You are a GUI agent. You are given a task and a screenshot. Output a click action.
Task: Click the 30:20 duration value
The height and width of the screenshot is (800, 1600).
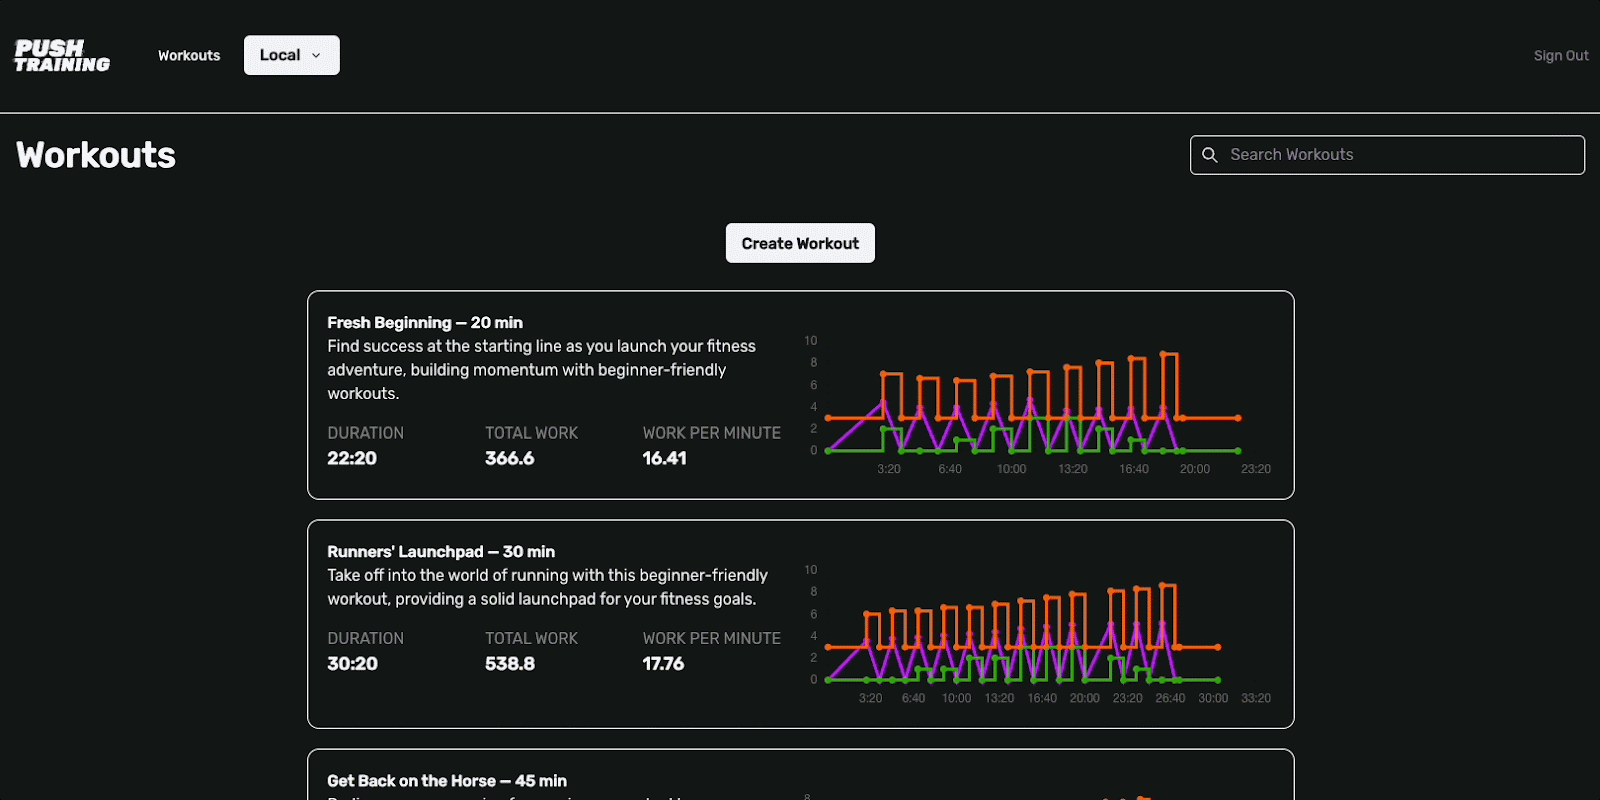click(x=353, y=664)
